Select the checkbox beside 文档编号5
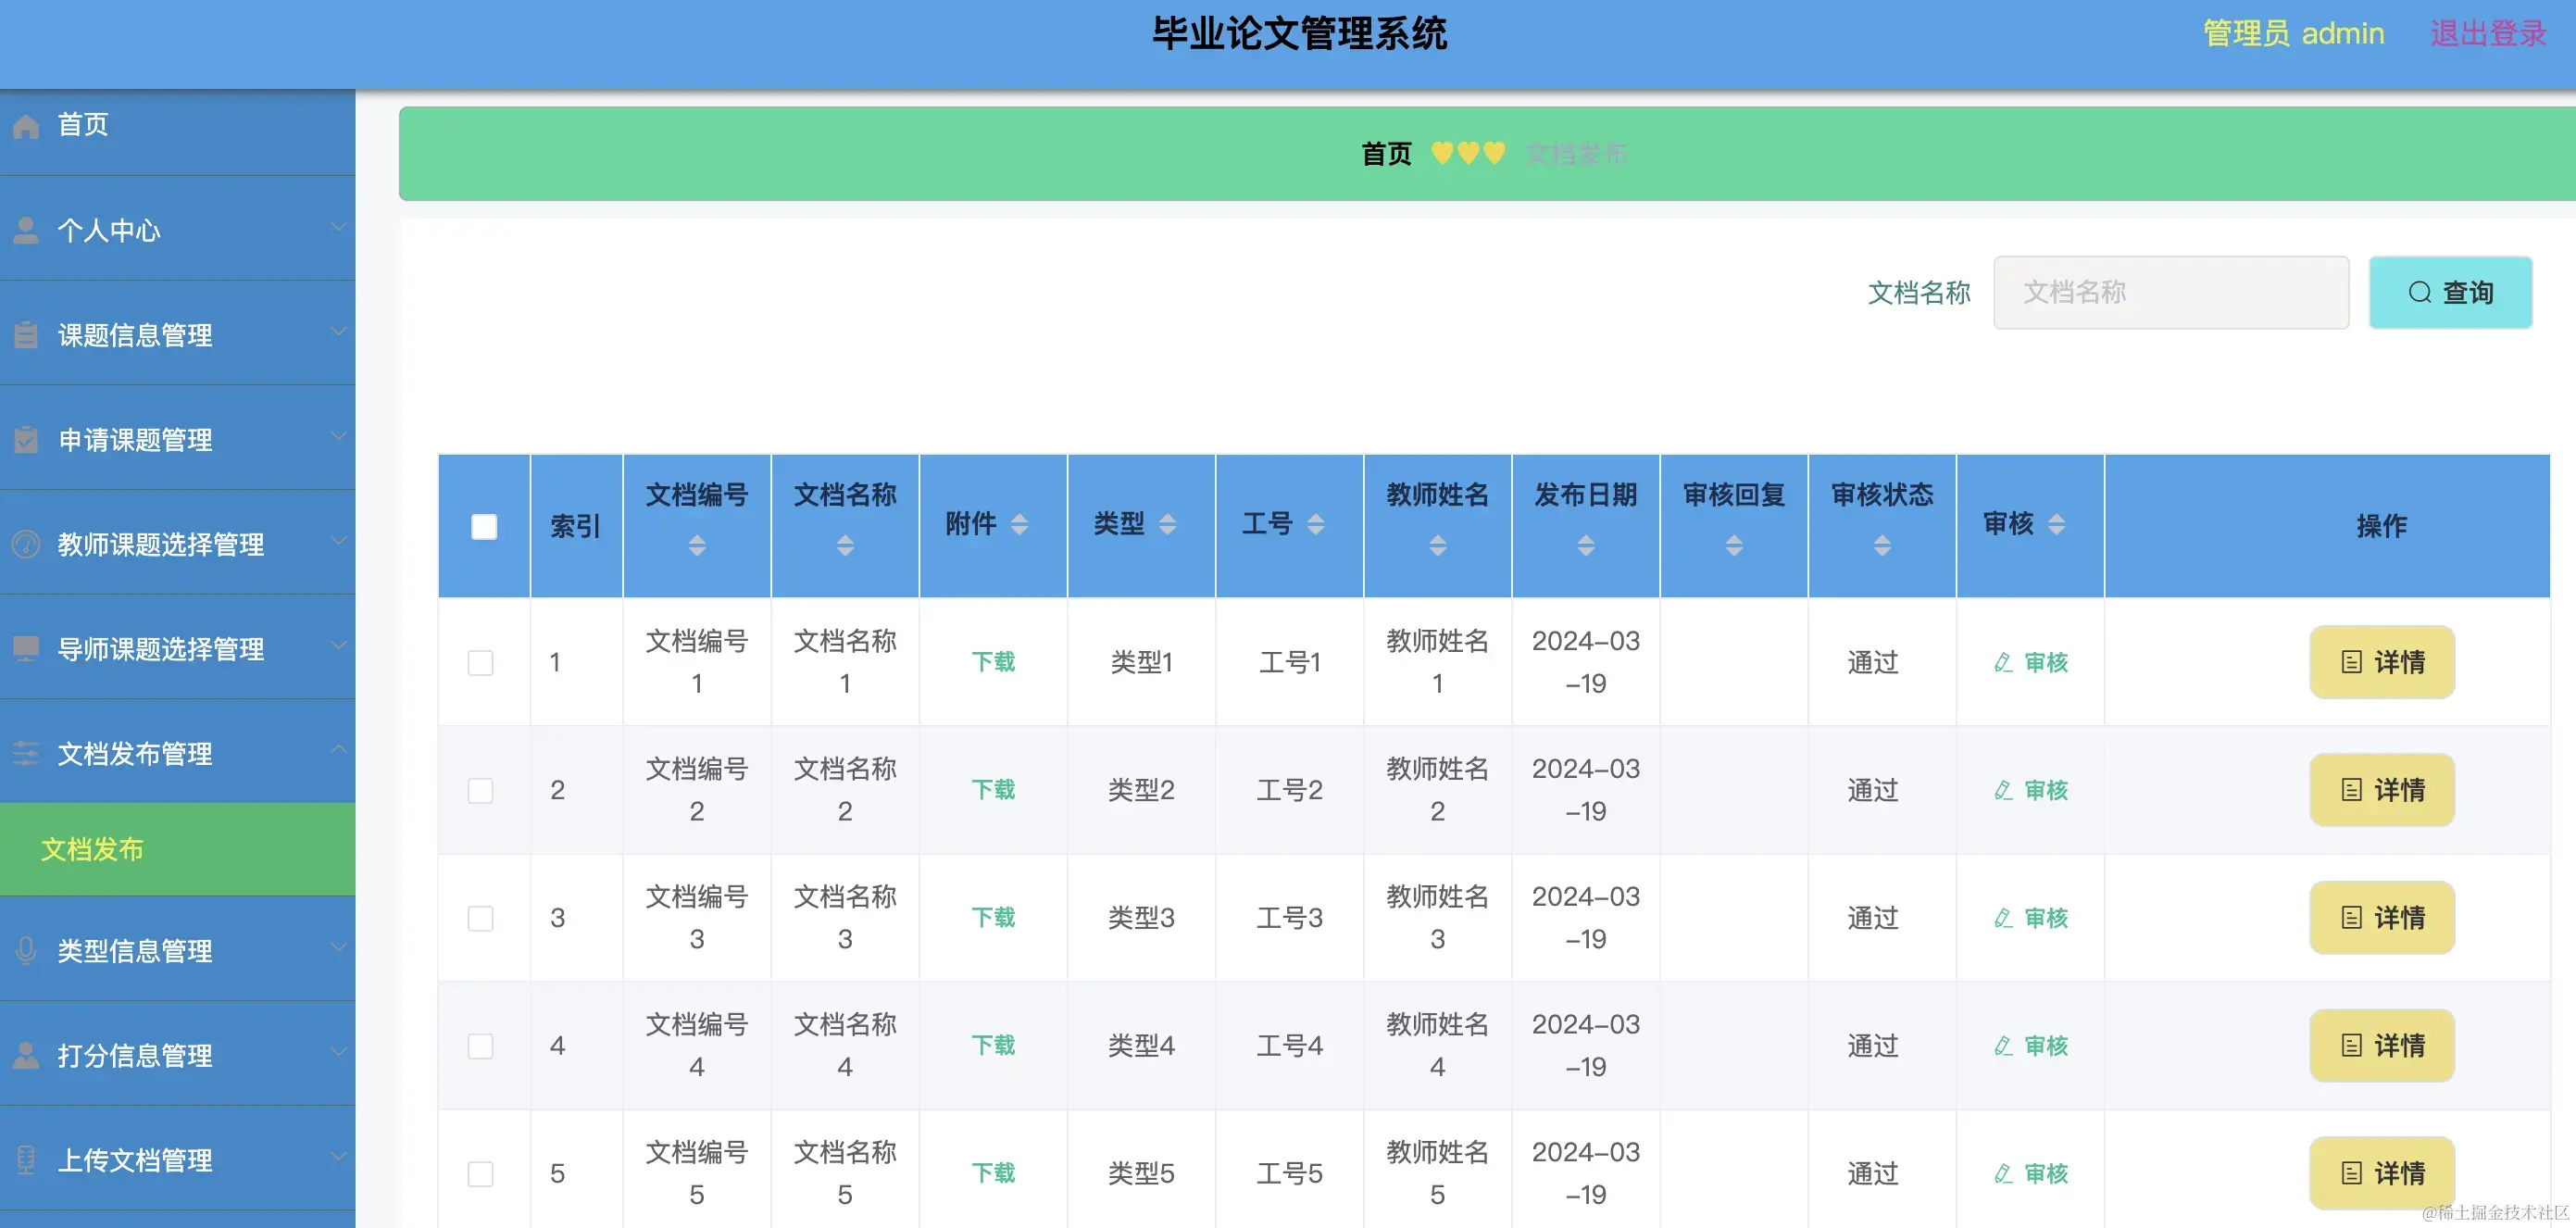The image size is (2576, 1228). point(481,1173)
